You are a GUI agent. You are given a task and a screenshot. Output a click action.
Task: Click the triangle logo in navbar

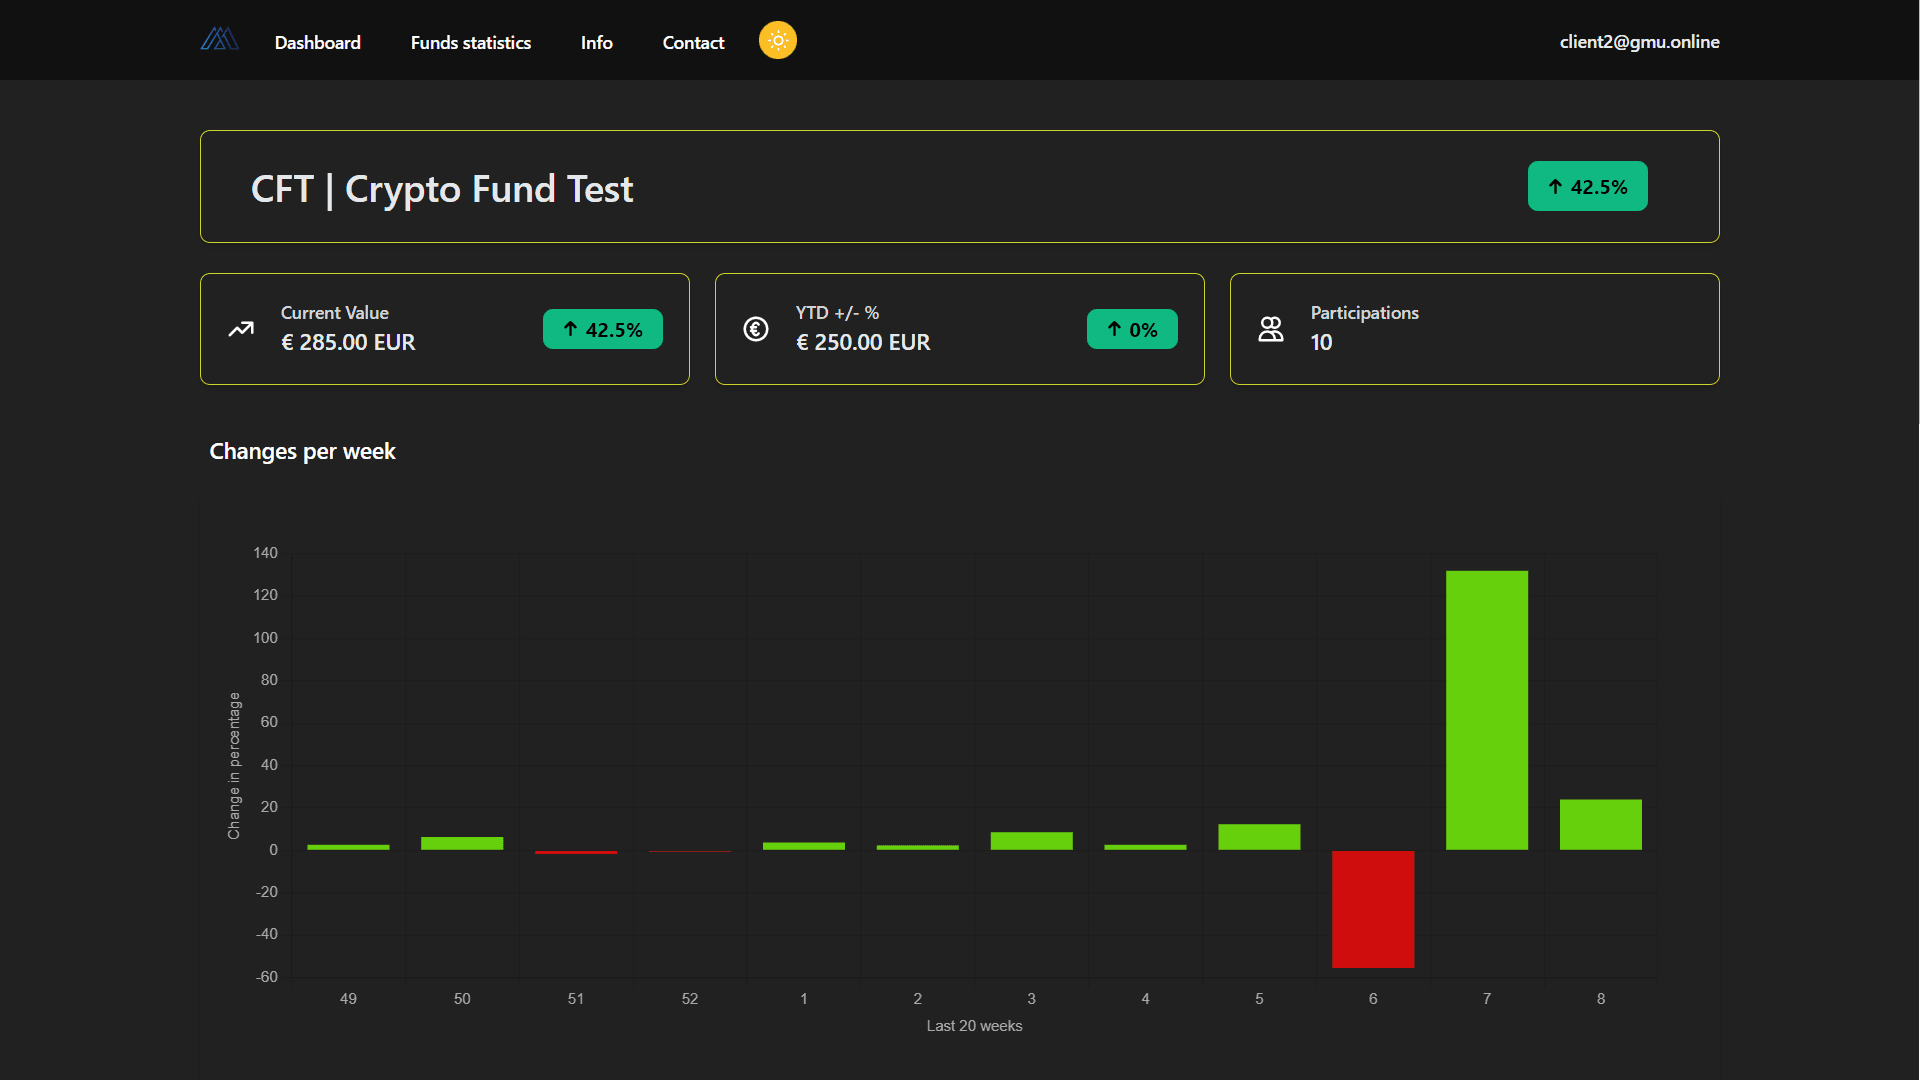click(219, 40)
